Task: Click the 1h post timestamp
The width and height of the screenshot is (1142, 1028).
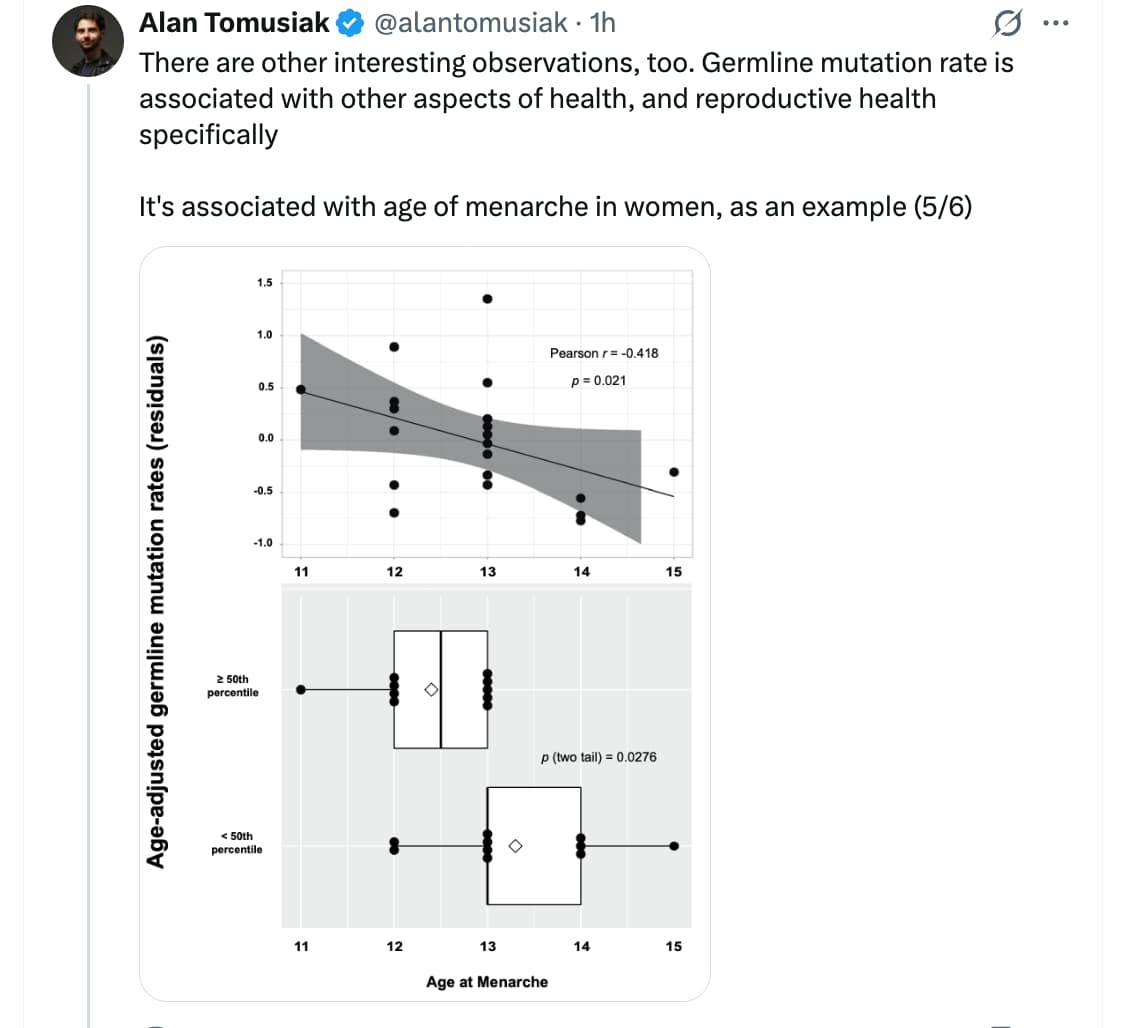Action: click(x=603, y=22)
